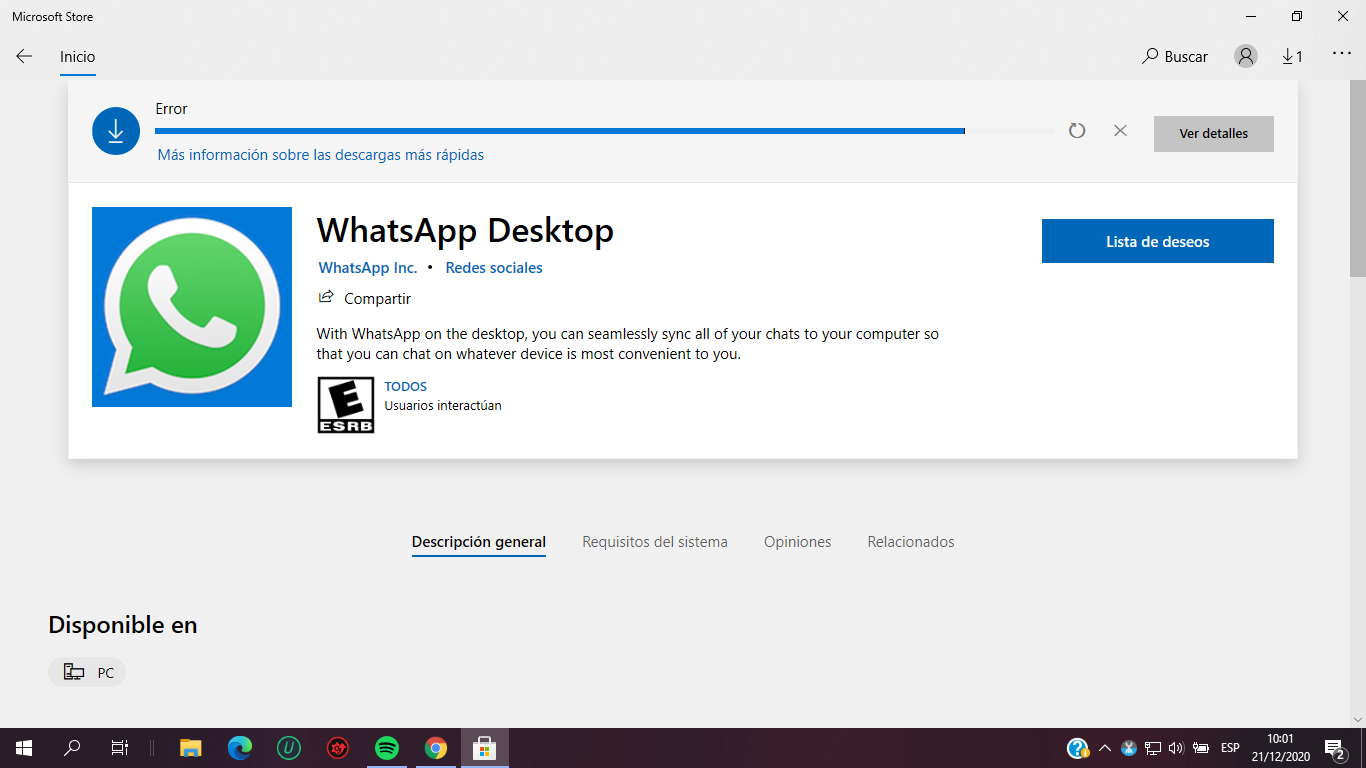
Task: Open downloads and updates indicator
Action: pos(1293,57)
